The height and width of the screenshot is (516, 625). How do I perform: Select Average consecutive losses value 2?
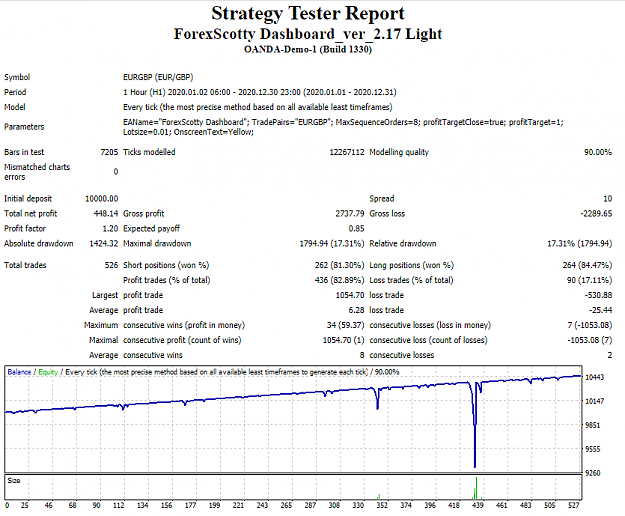tap(609, 355)
